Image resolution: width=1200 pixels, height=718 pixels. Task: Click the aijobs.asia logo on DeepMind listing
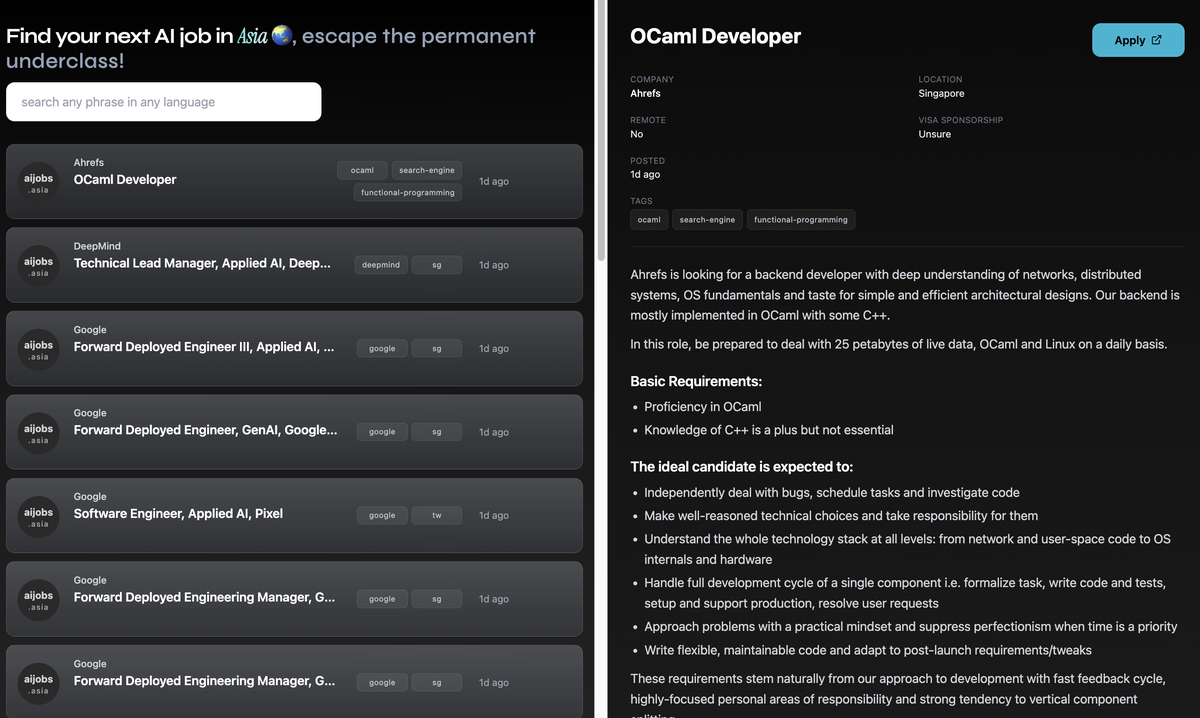pyautogui.click(x=38, y=265)
